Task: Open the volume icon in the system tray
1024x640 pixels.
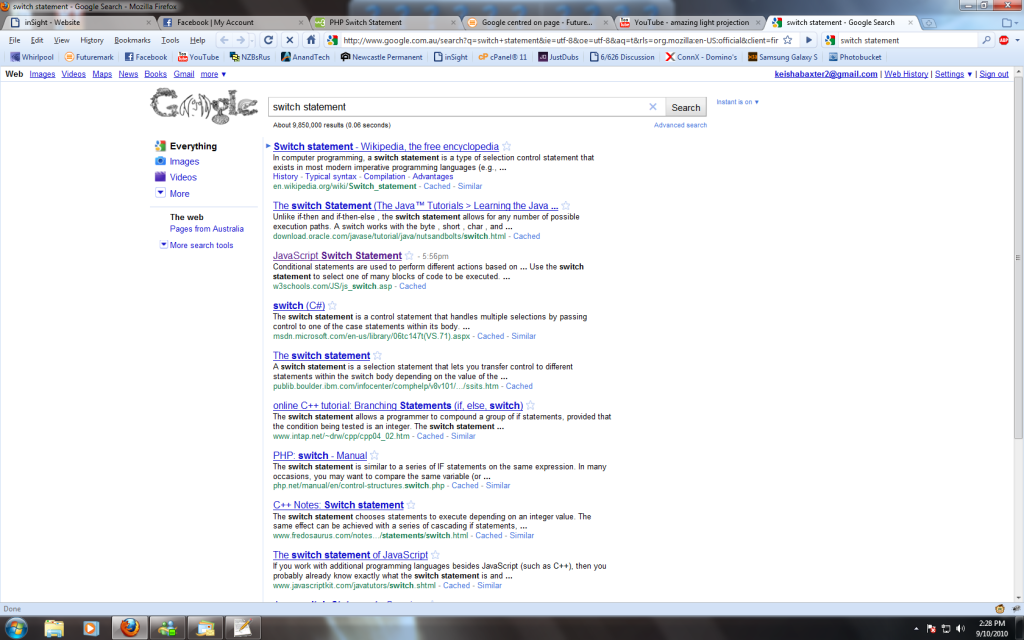Action: click(960, 628)
